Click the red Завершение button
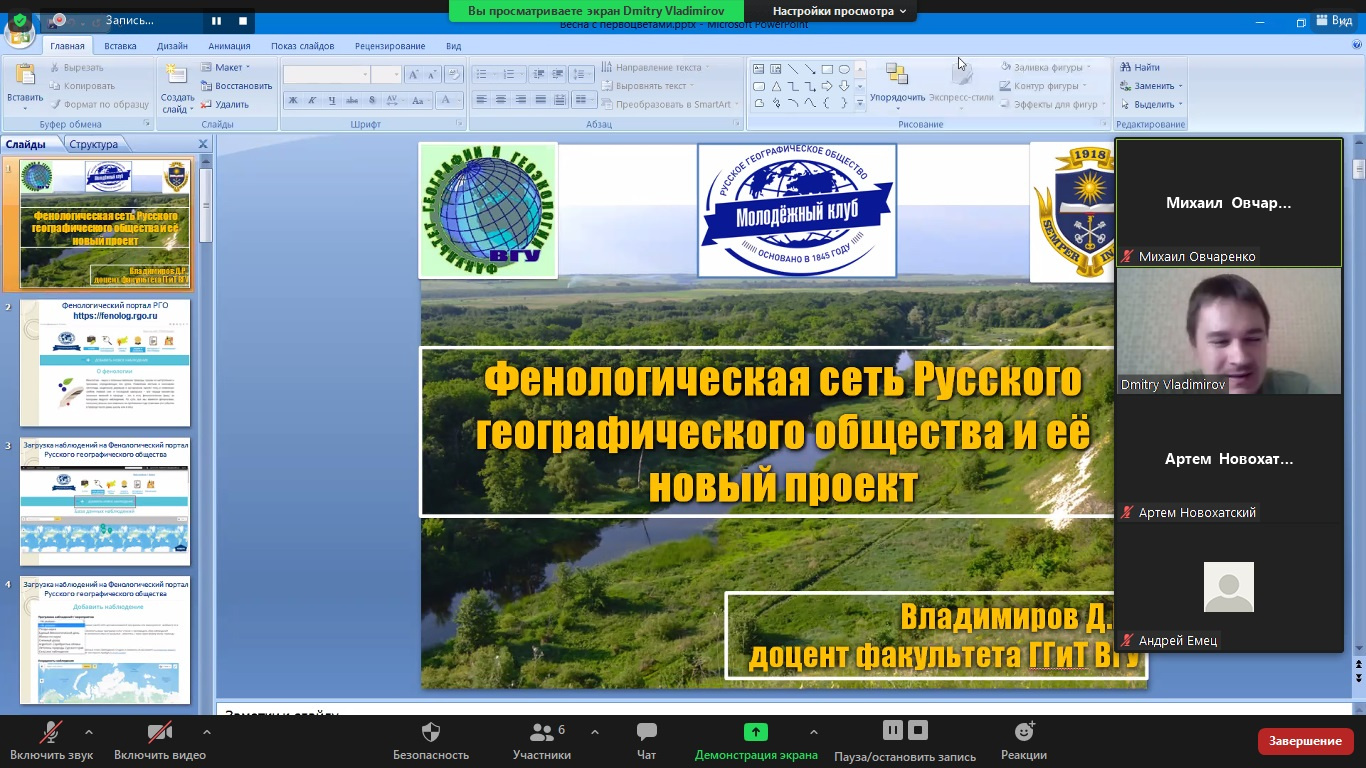The height and width of the screenshot is (768, 1366). (x=1305, y=741)
